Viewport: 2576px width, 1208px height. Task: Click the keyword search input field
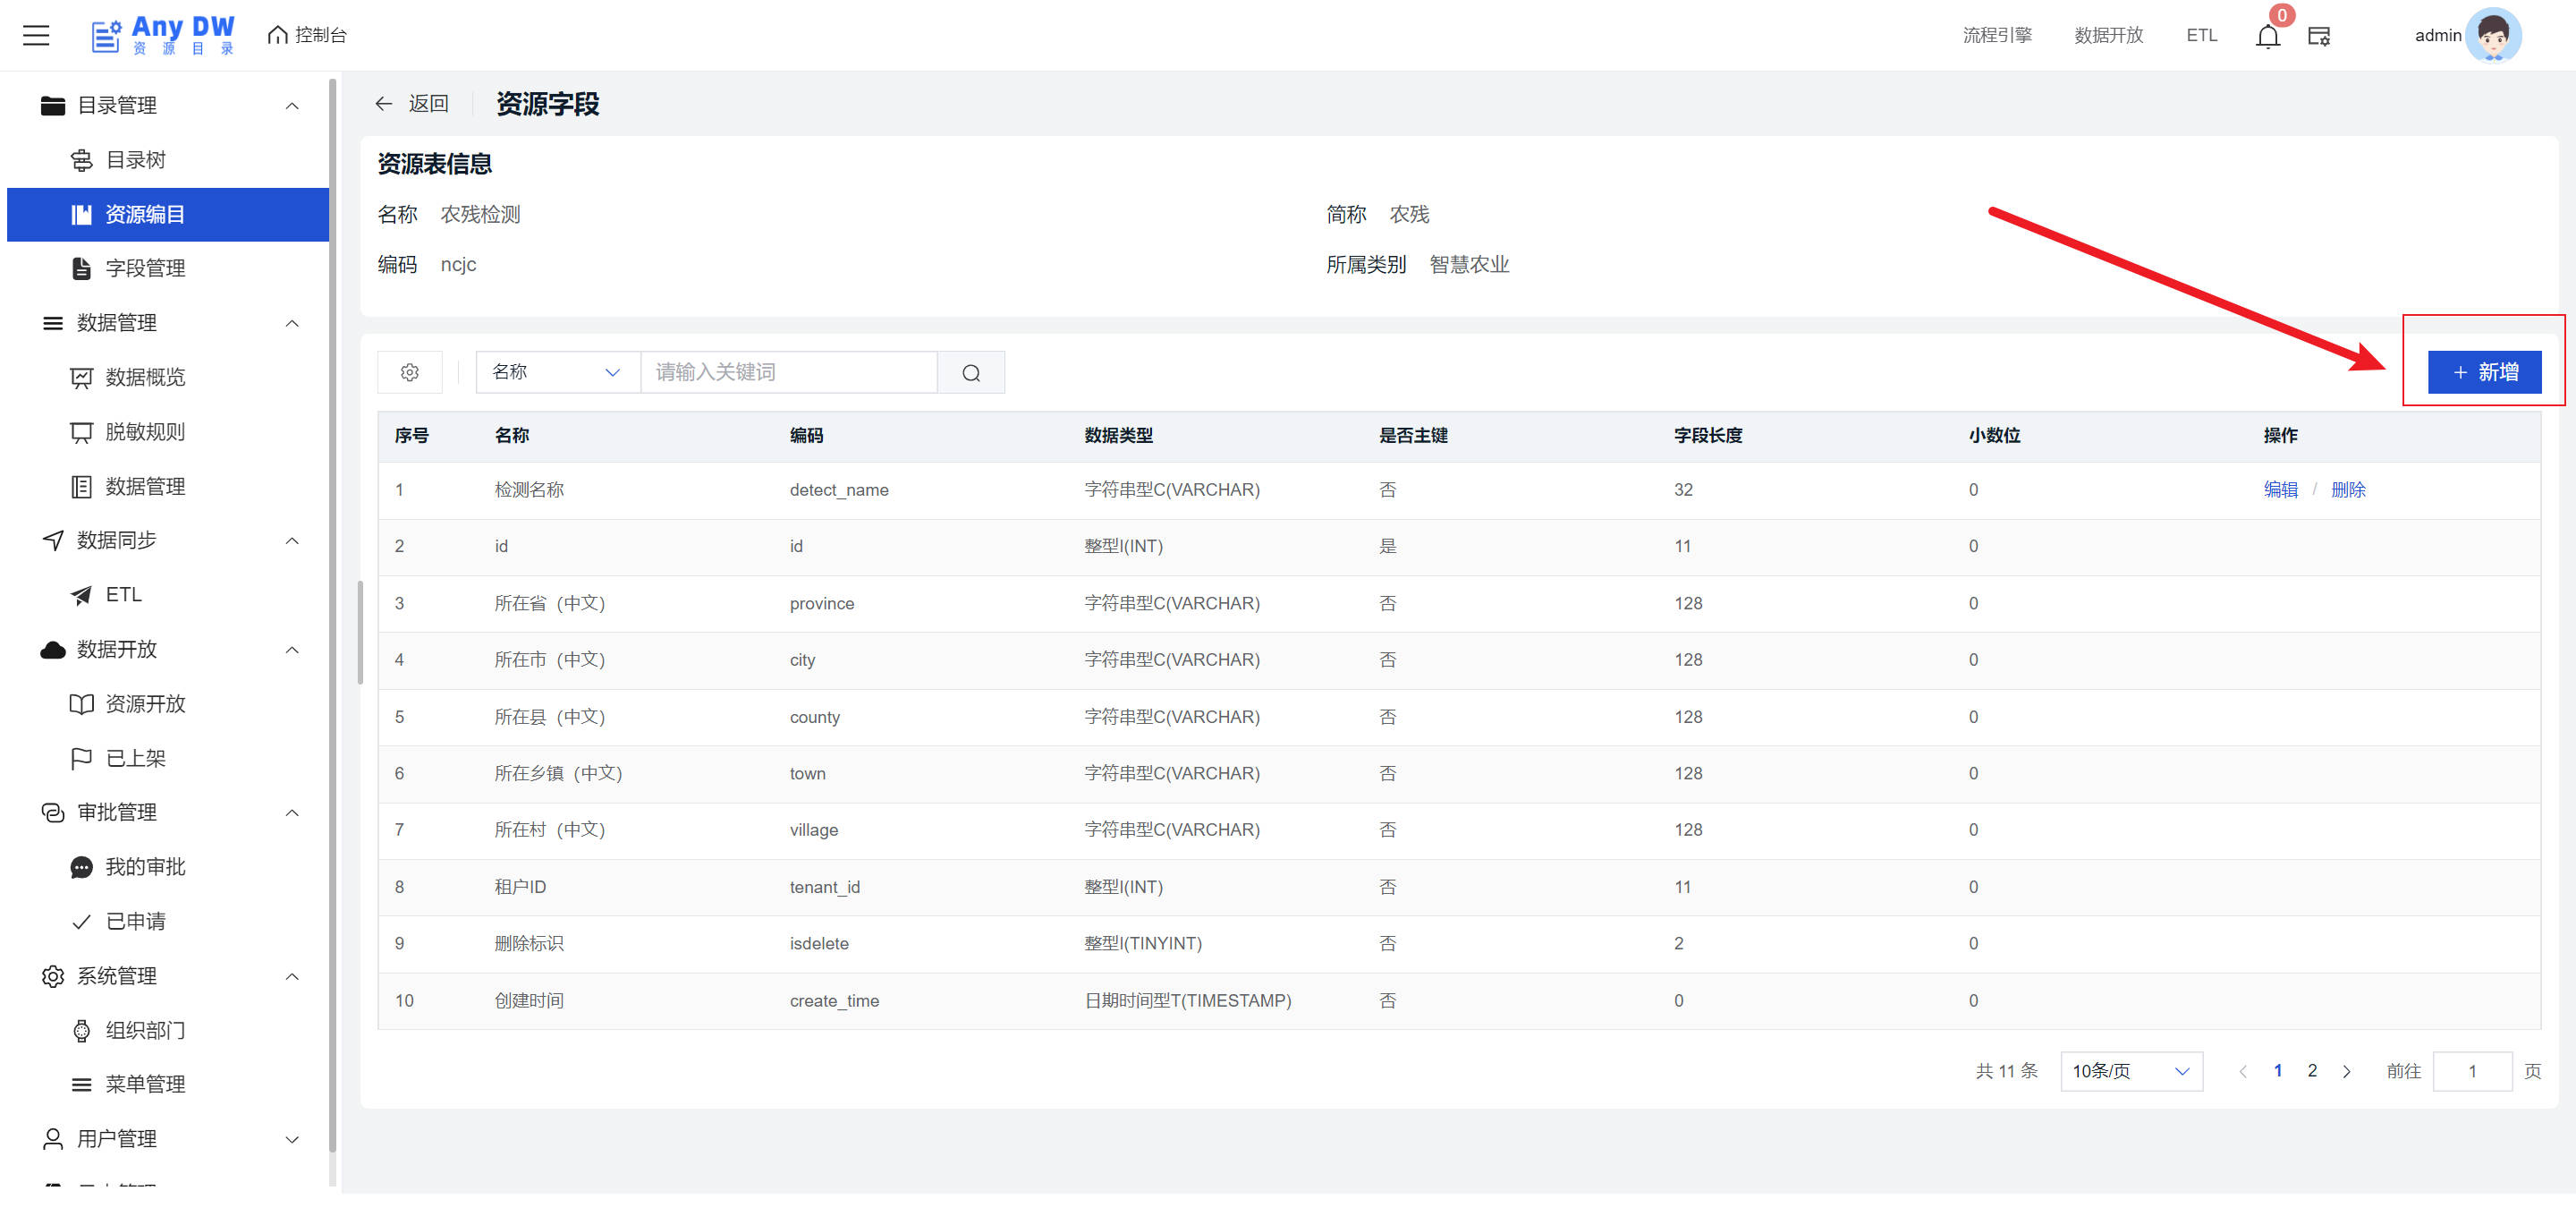coord(788,372)
